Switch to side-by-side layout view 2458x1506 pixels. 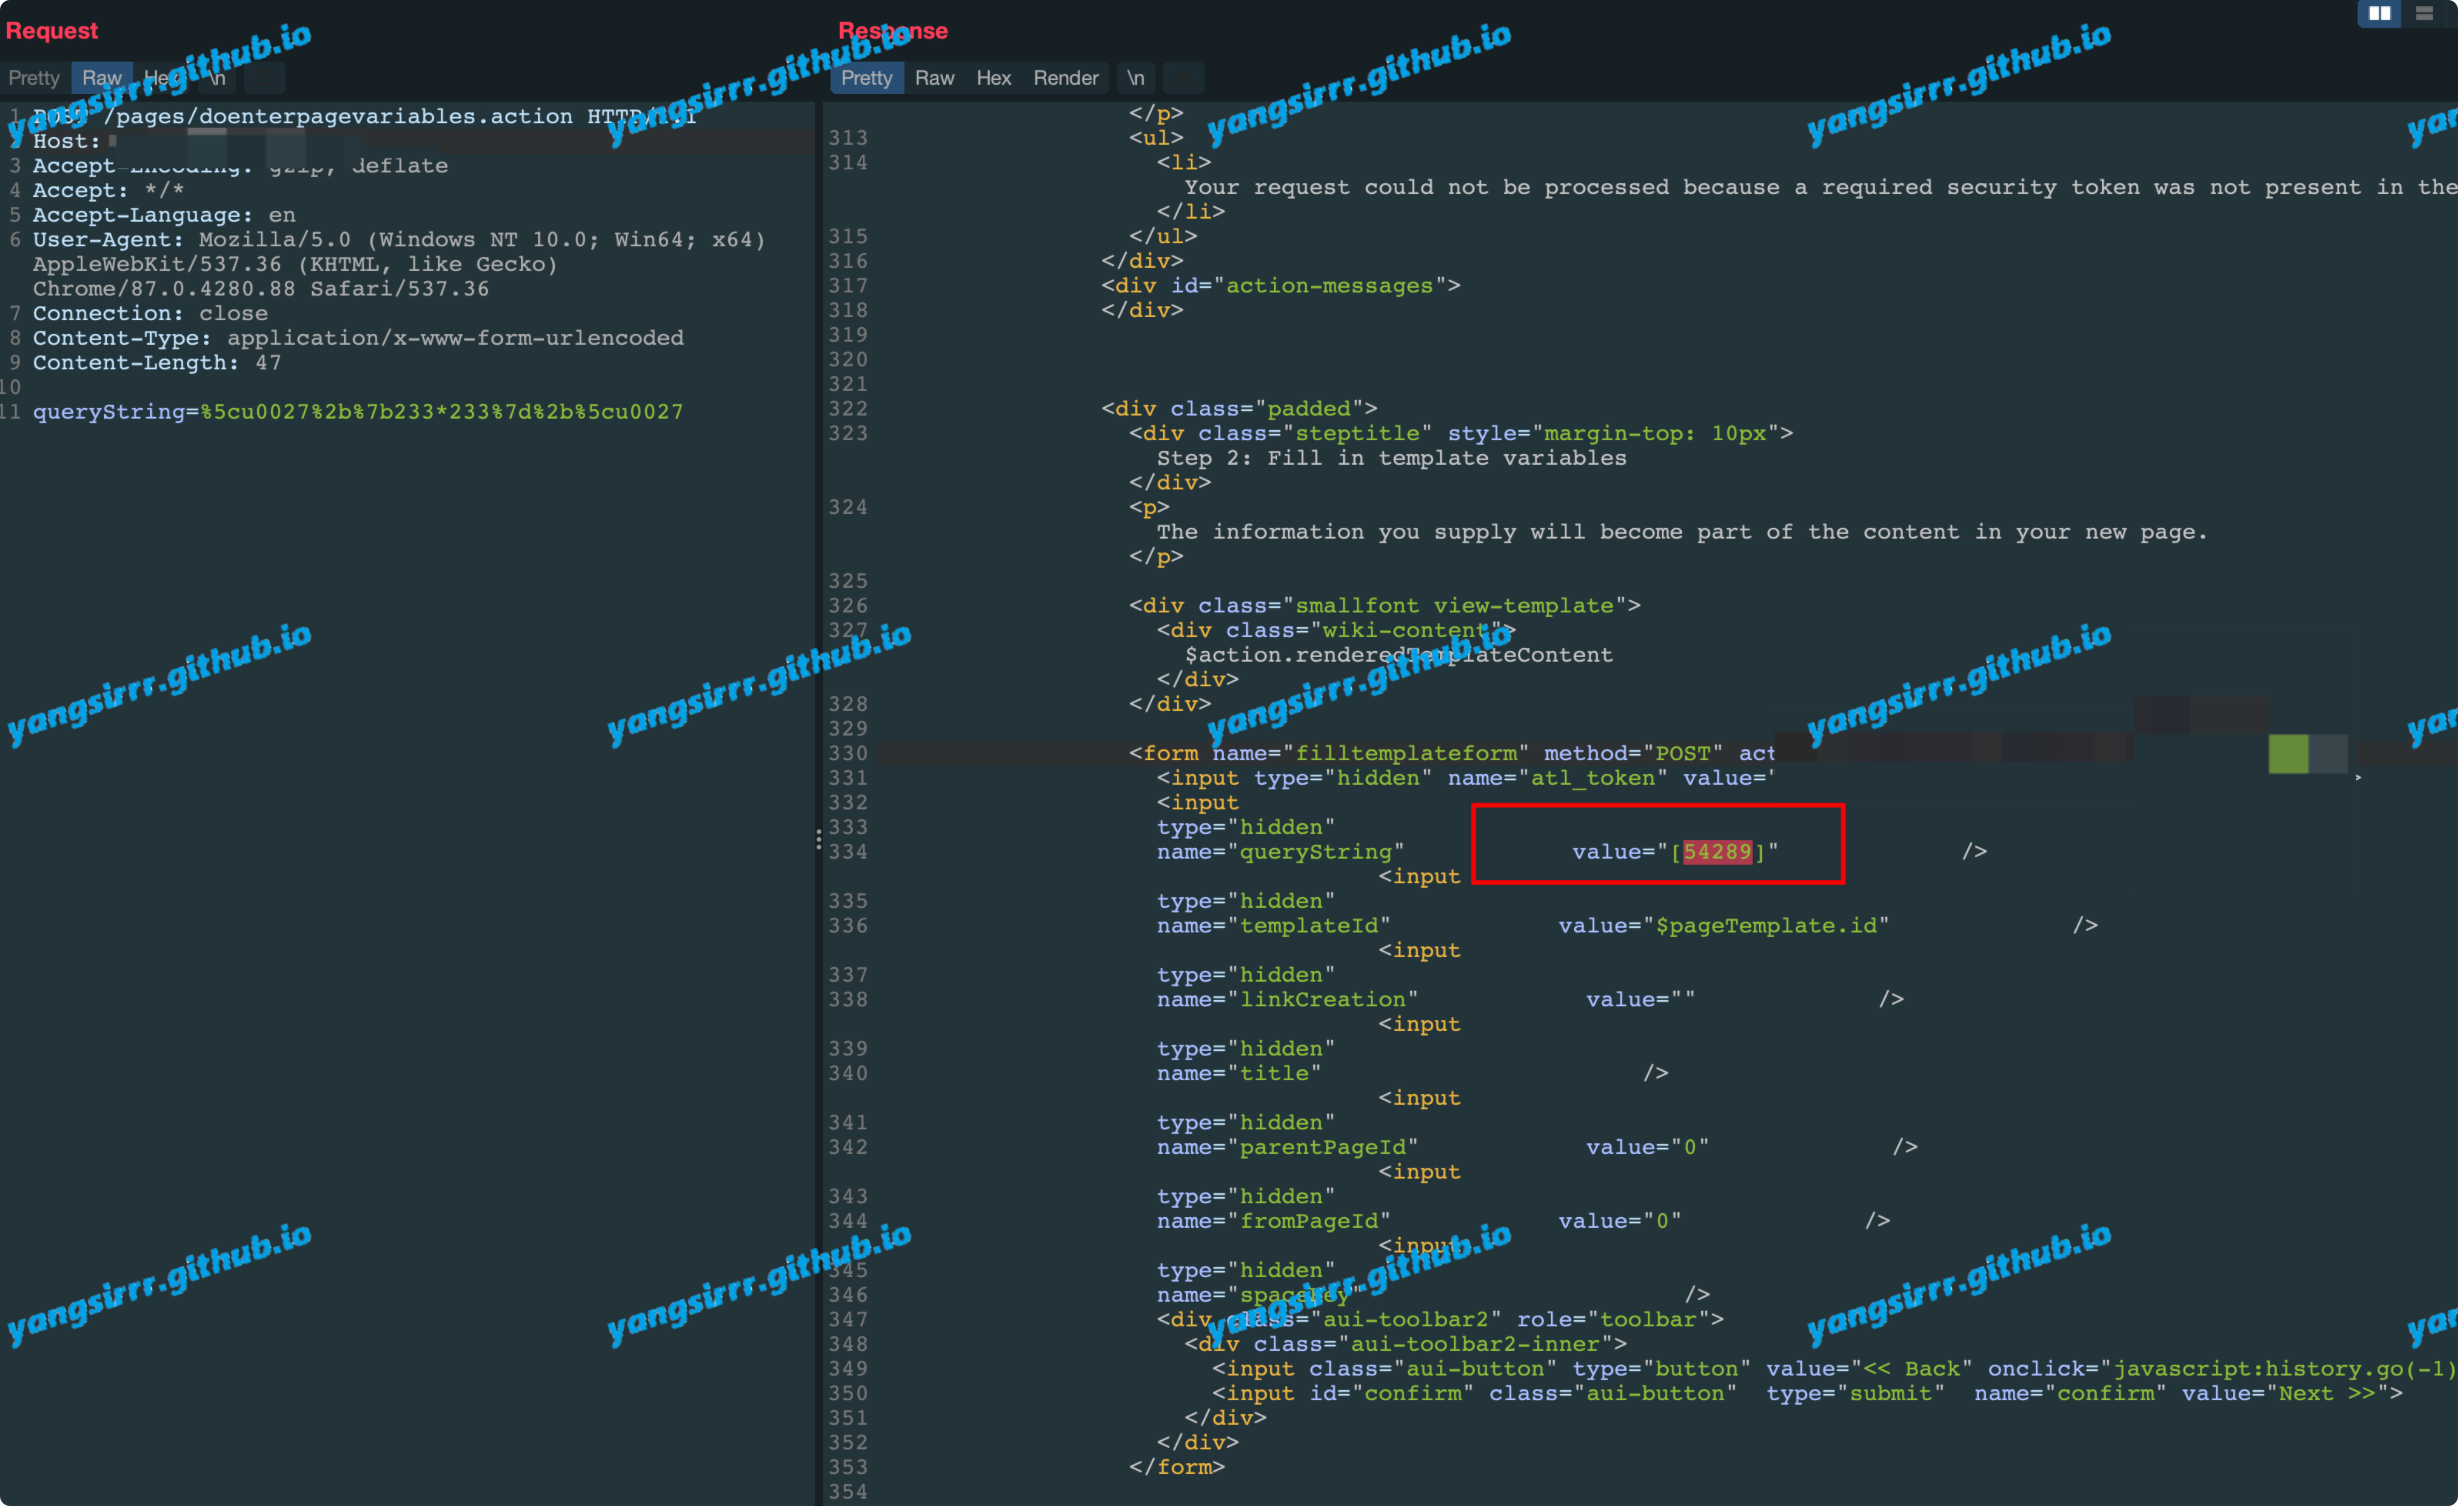click(x=2379, y=13)
